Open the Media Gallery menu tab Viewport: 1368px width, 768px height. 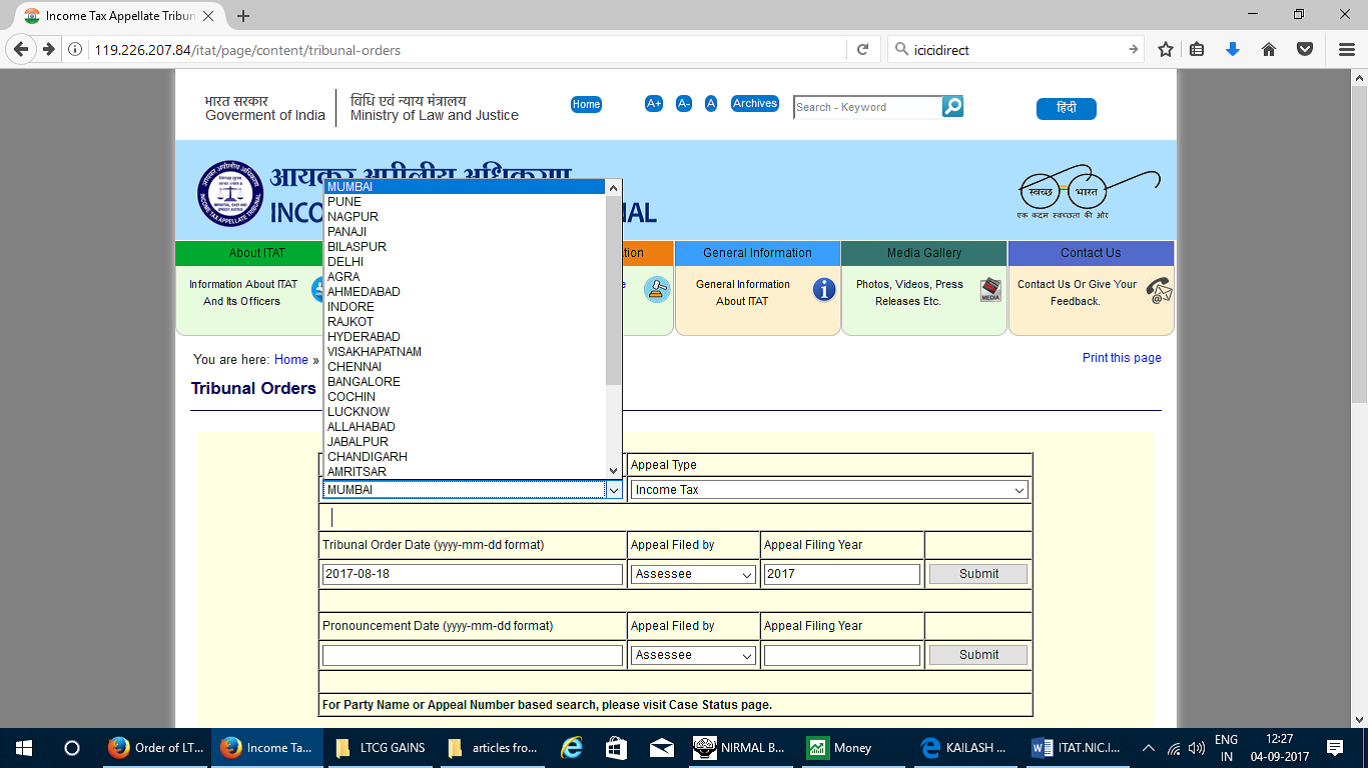click(x=923, y=253)
